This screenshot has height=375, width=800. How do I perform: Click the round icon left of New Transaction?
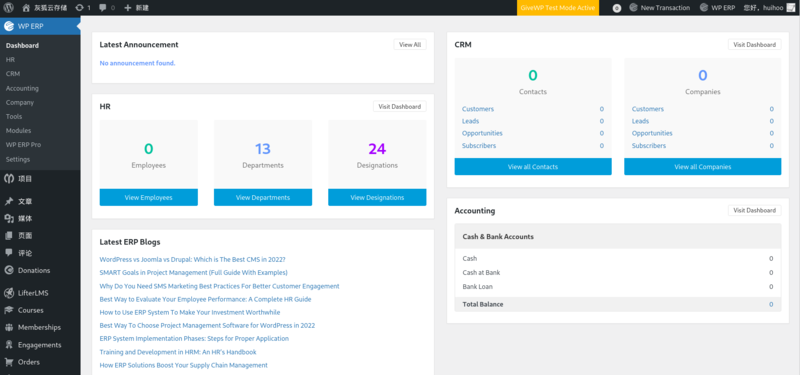[x=617, y=8]
